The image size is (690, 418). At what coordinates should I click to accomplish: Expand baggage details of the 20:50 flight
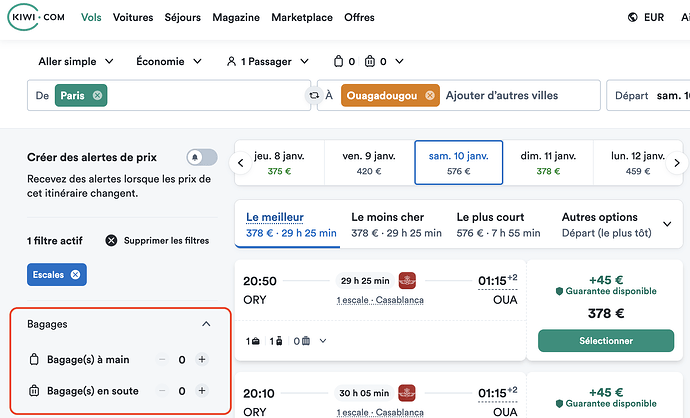click(x=323, y=341)
